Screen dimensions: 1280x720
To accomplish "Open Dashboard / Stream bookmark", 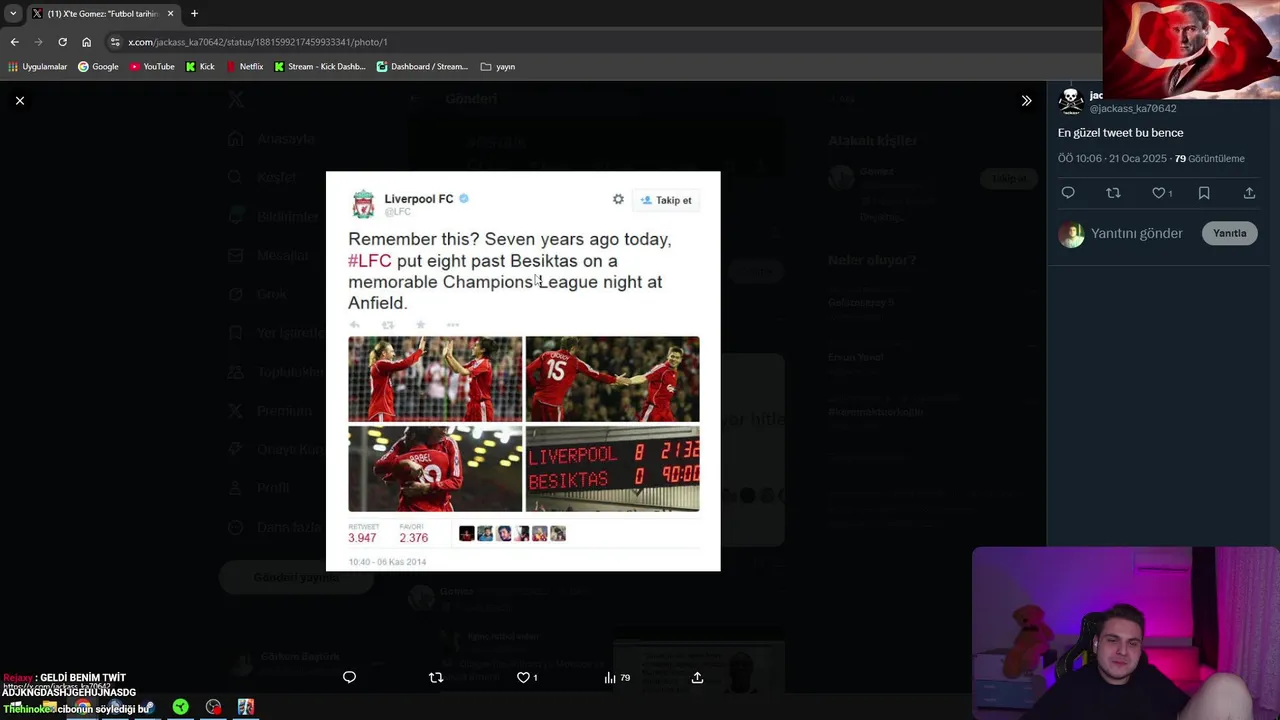I will click(422, 67).
